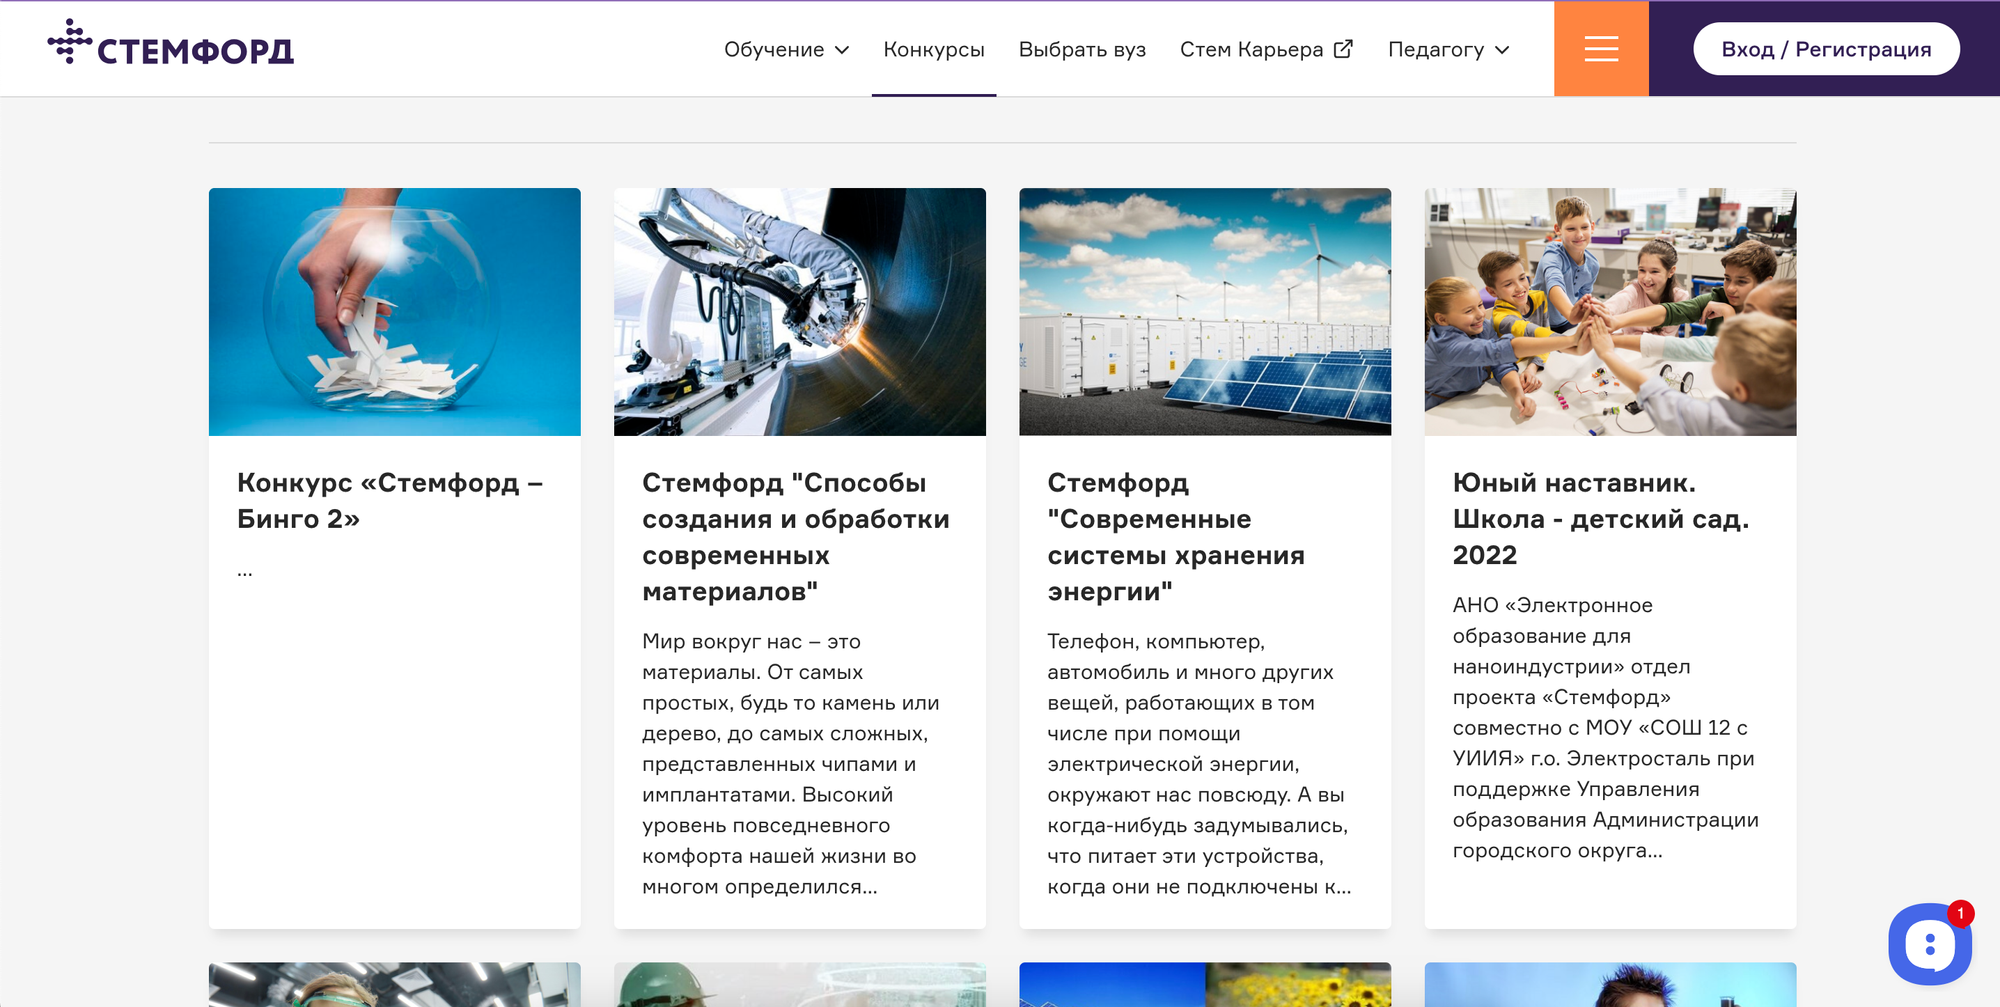This screenshot has width=2000, height=1007.
Task: Open the children high-five image
Action: (1609, 312)
